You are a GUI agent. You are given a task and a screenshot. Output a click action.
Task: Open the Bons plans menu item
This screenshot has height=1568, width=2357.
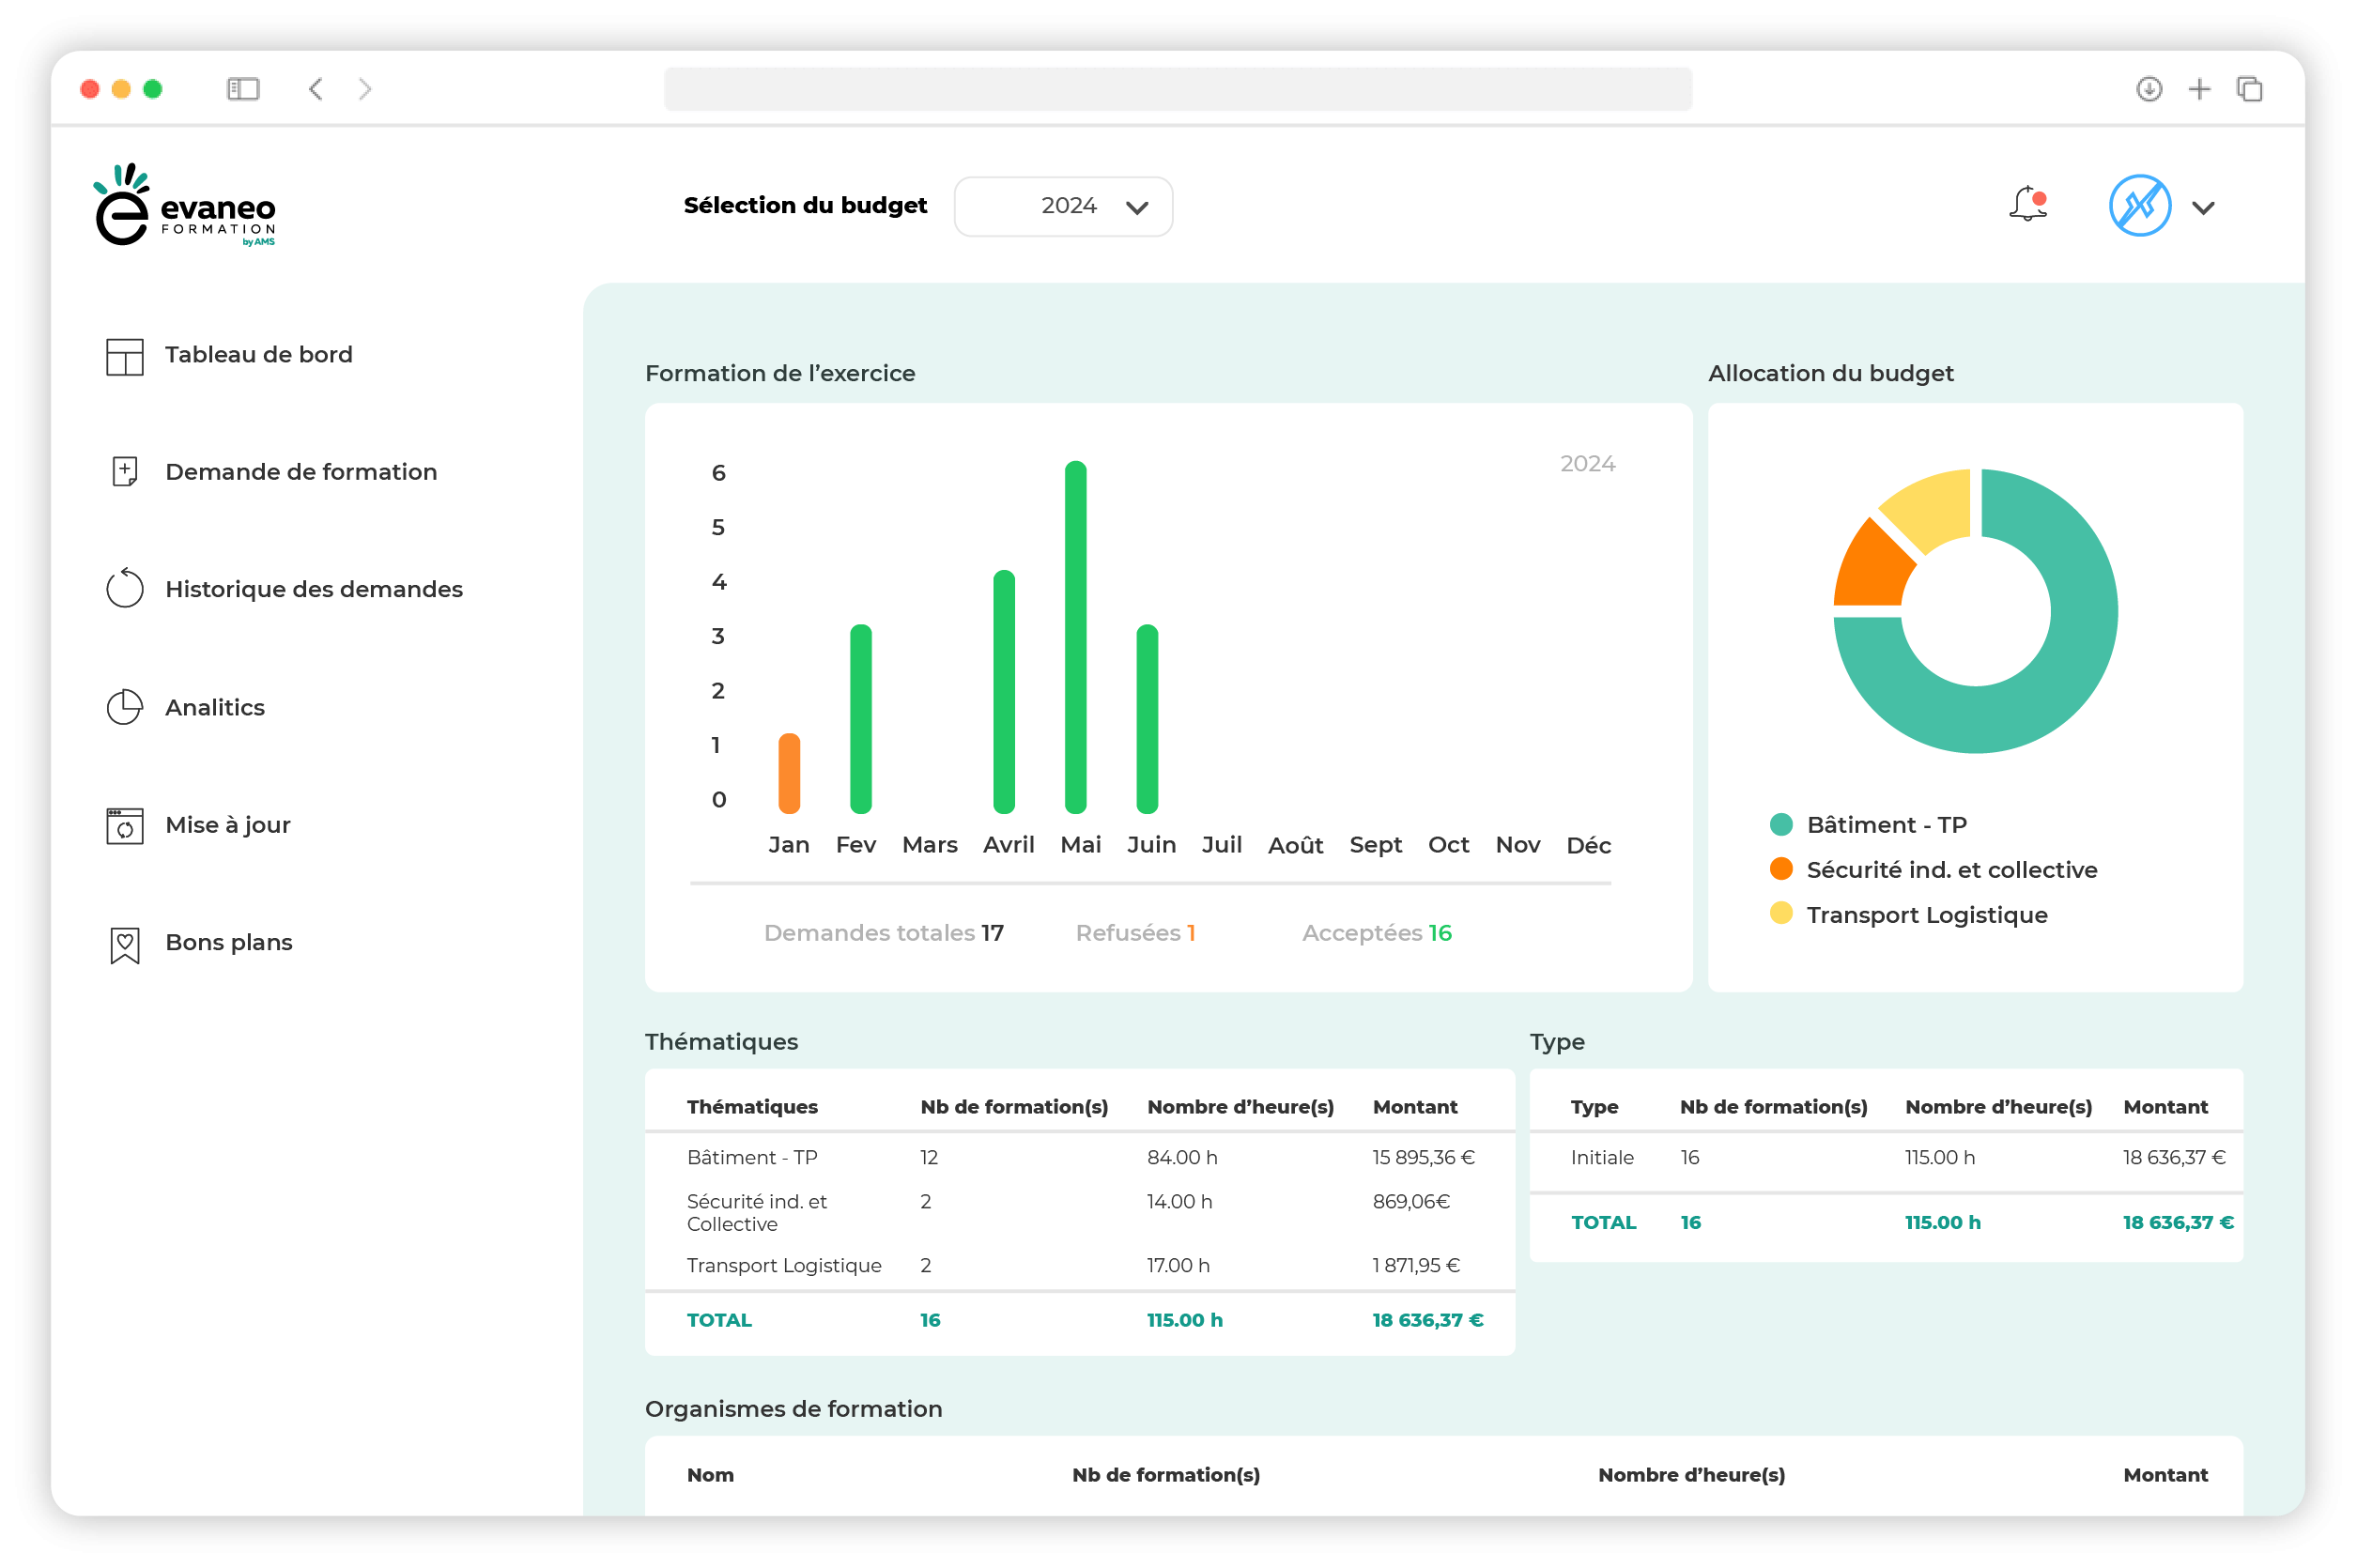229,942
